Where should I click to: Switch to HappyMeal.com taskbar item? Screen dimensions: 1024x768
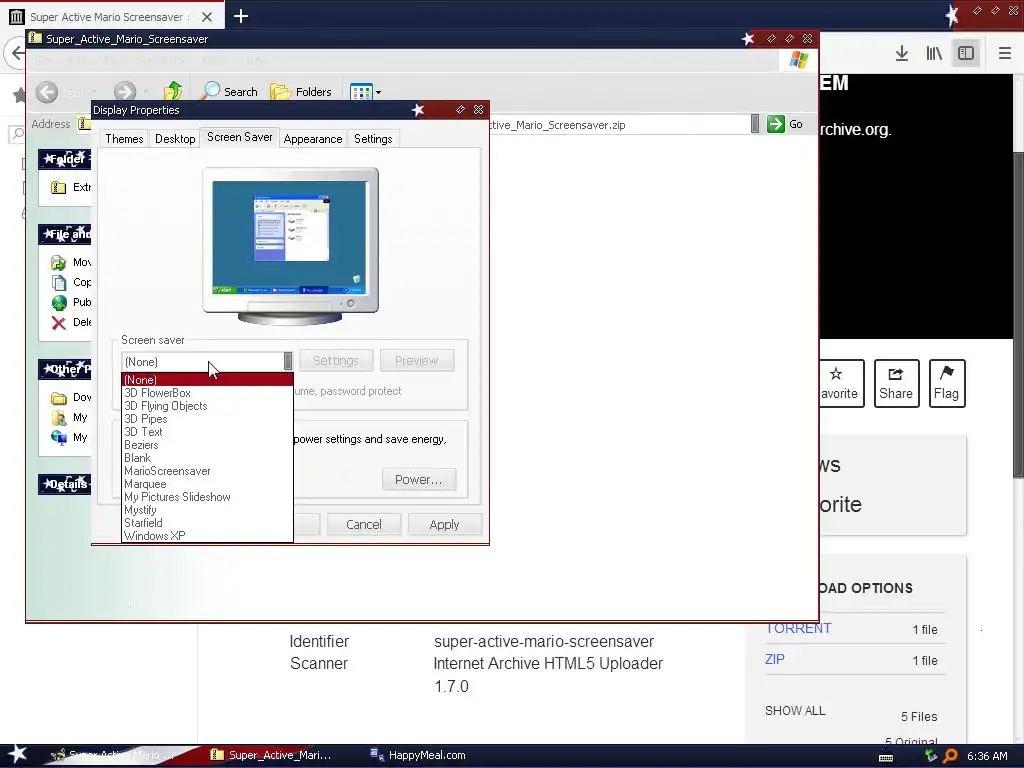(418, 755)
